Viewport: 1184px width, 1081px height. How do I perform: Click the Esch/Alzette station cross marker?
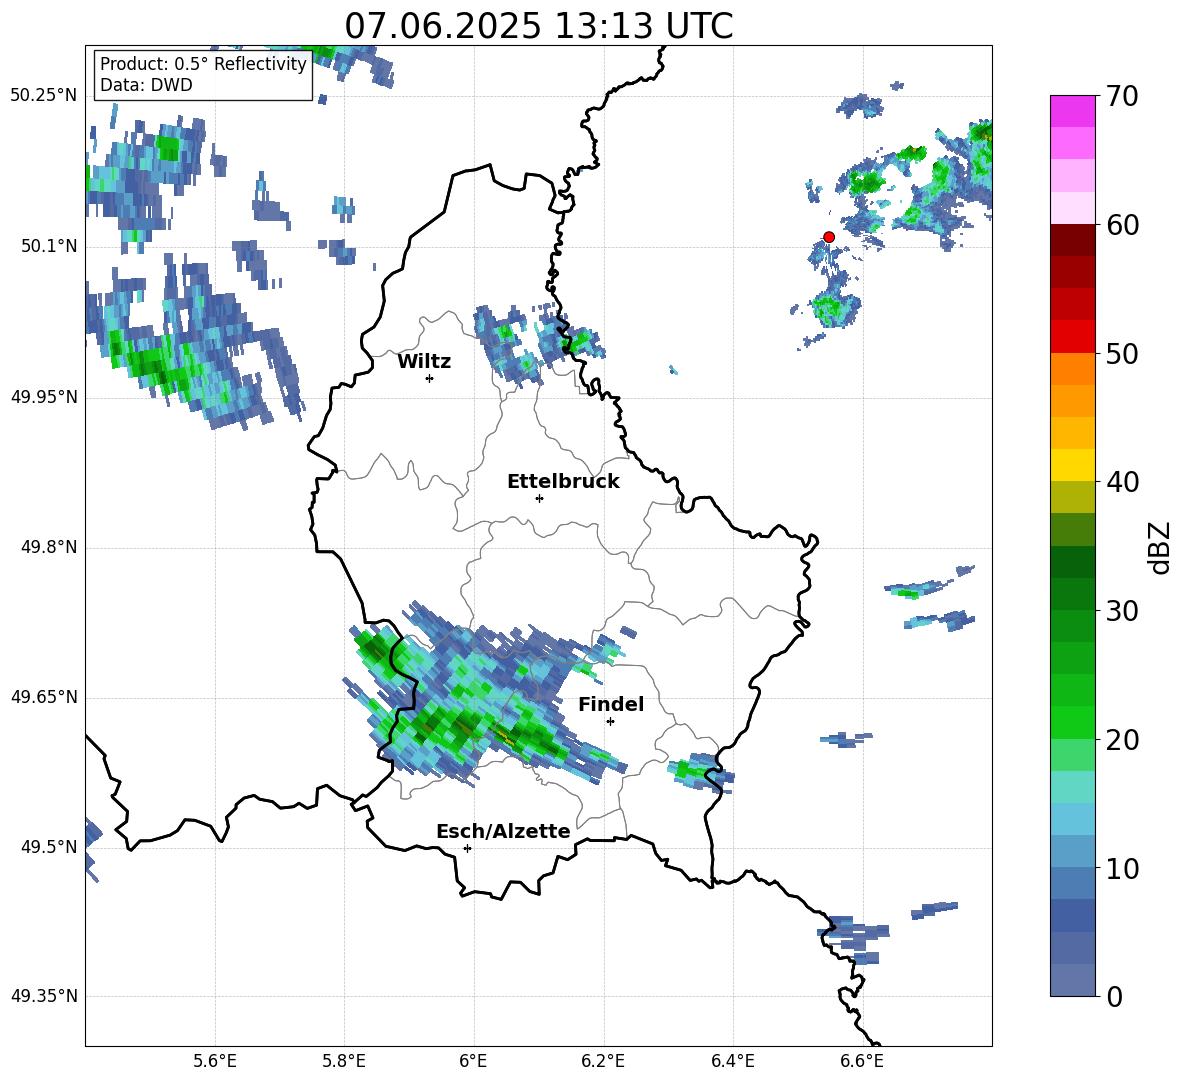[x=467, y=848]
